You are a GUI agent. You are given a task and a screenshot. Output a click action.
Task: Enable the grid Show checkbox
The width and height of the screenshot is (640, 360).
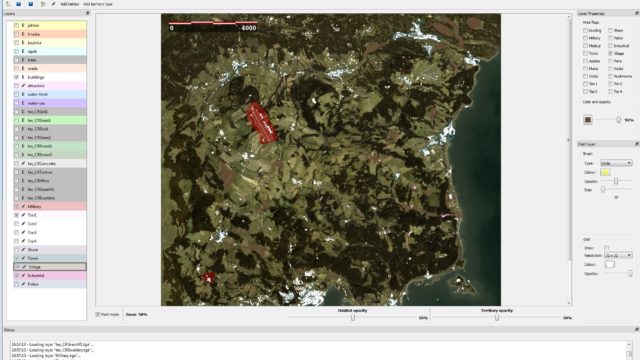pyautogui.click(x=607, y=248)
